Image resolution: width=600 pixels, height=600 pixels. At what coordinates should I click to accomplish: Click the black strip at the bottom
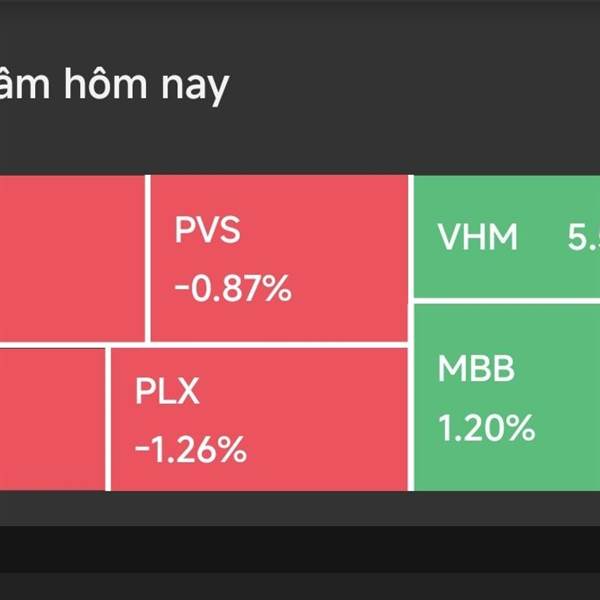(300, 562)
